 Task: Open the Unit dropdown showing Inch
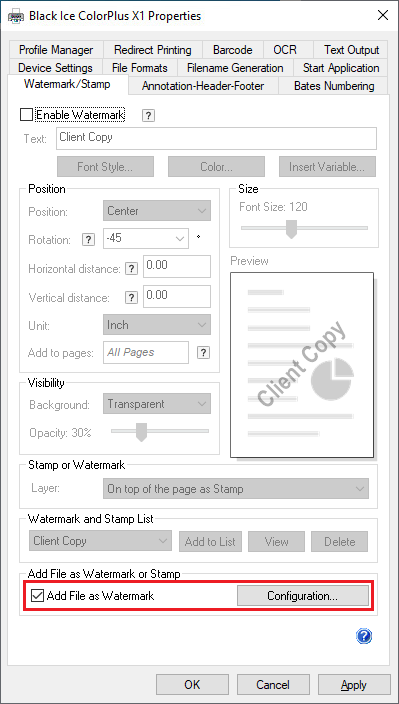pyautogui.click(x=157, y=325)
